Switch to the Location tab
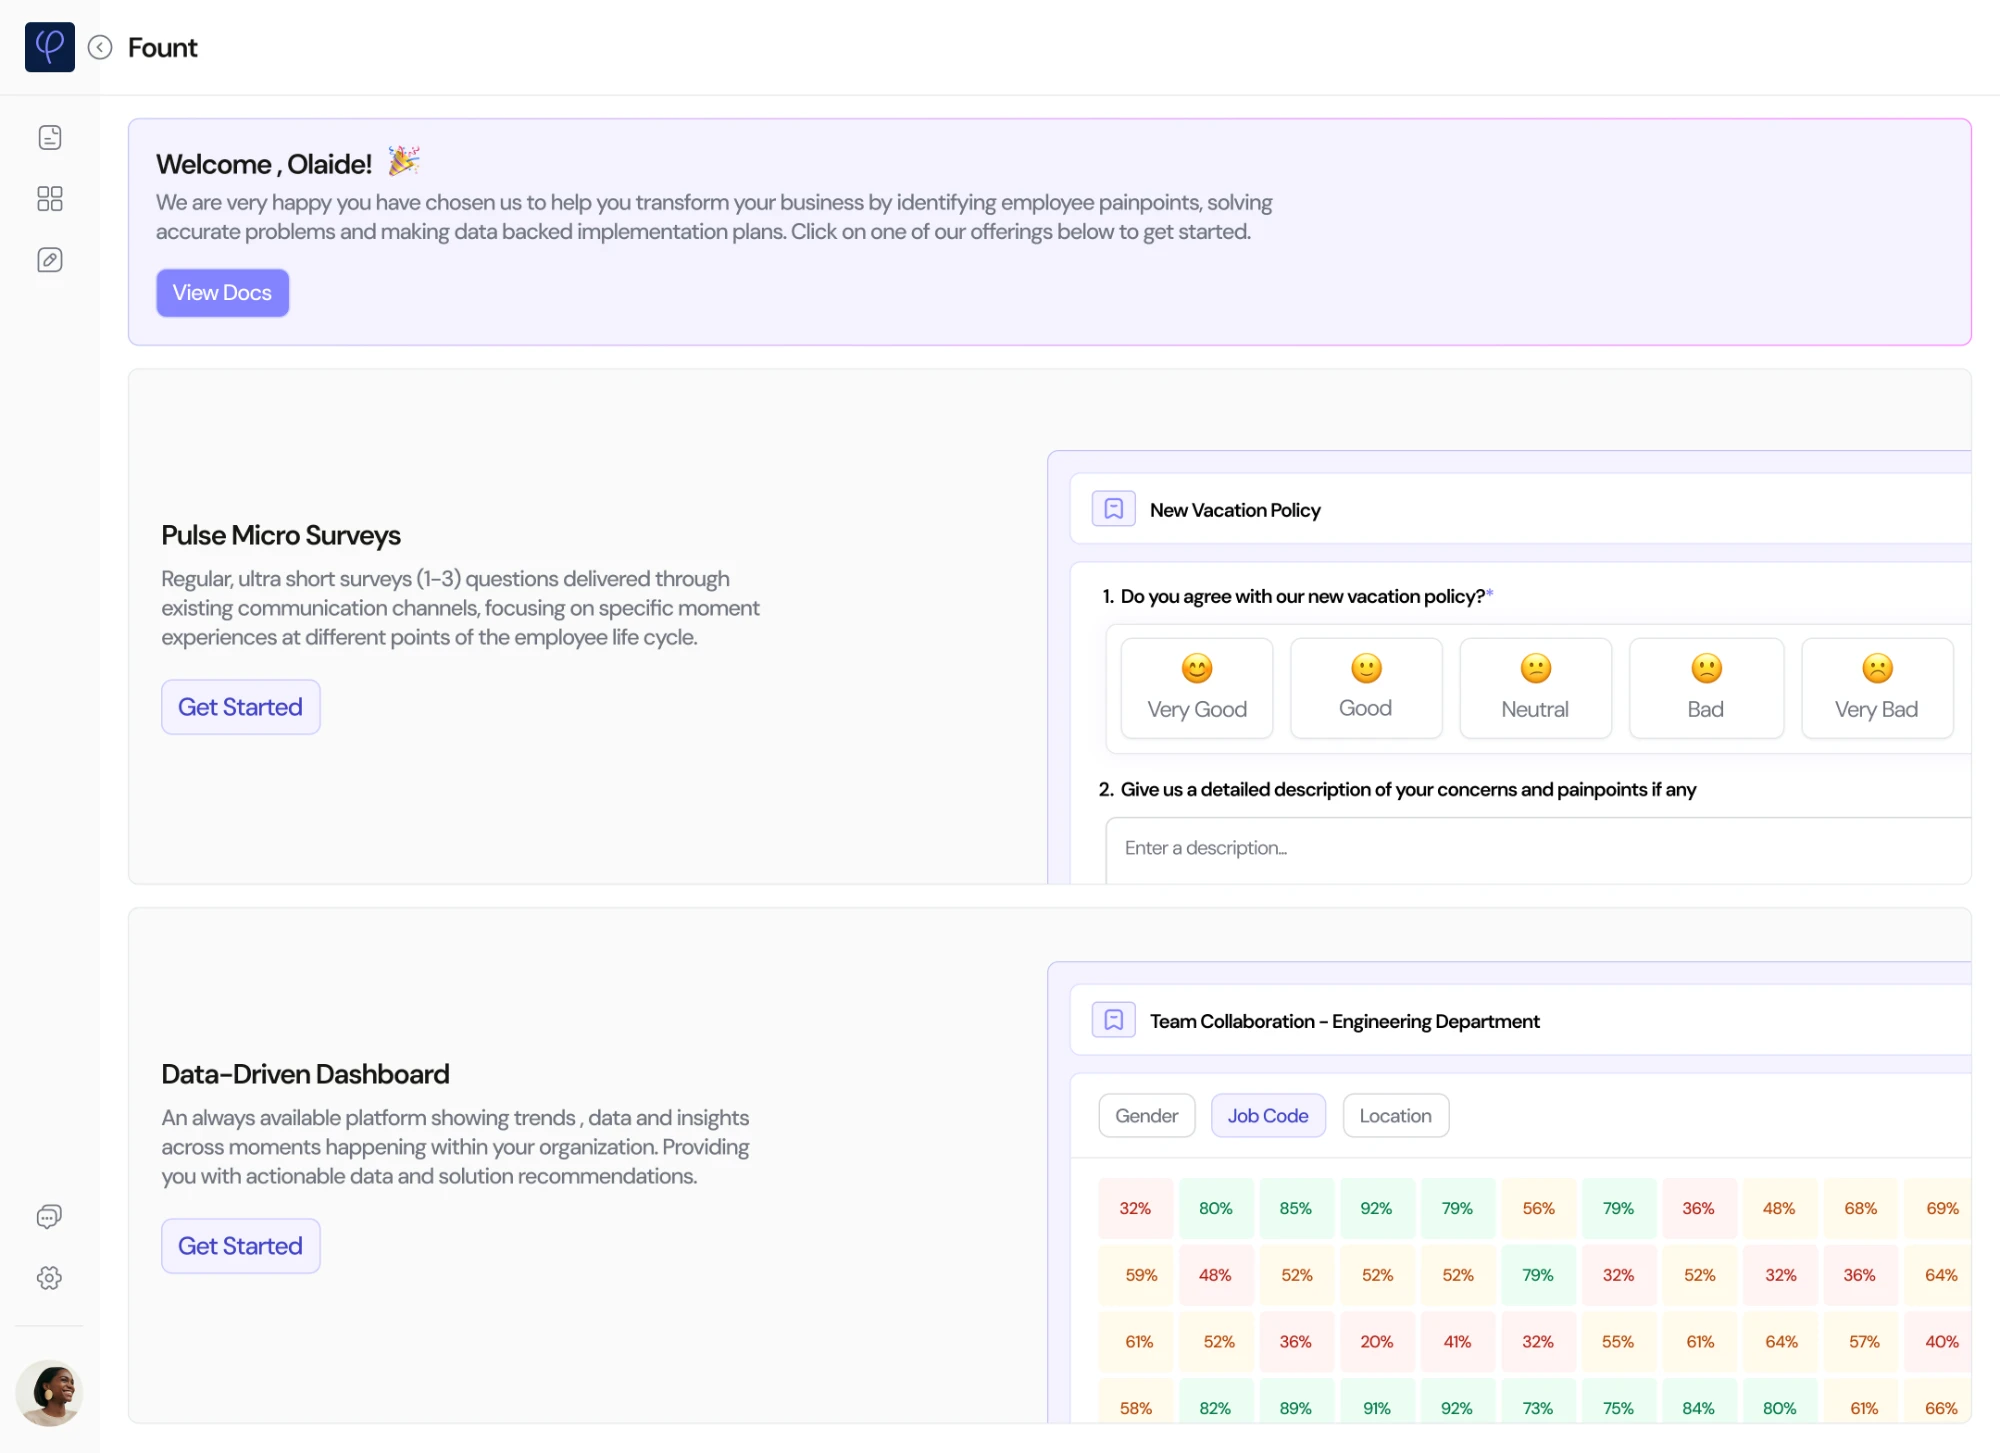The width and height of the screenshot is (2000, 1453). pos(1396,1115)
